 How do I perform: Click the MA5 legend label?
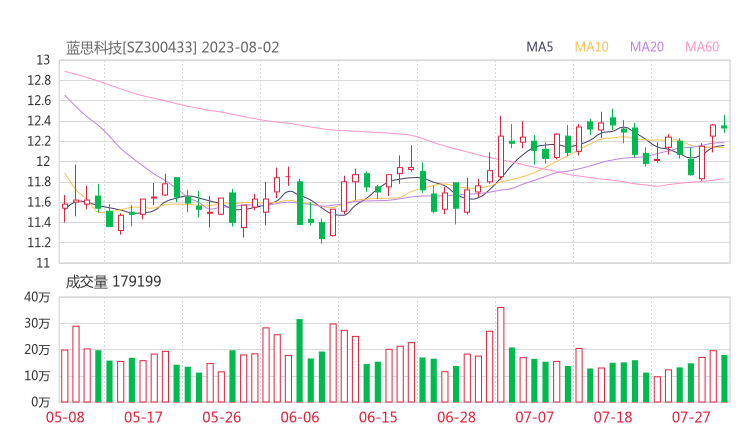coord(539,47)
